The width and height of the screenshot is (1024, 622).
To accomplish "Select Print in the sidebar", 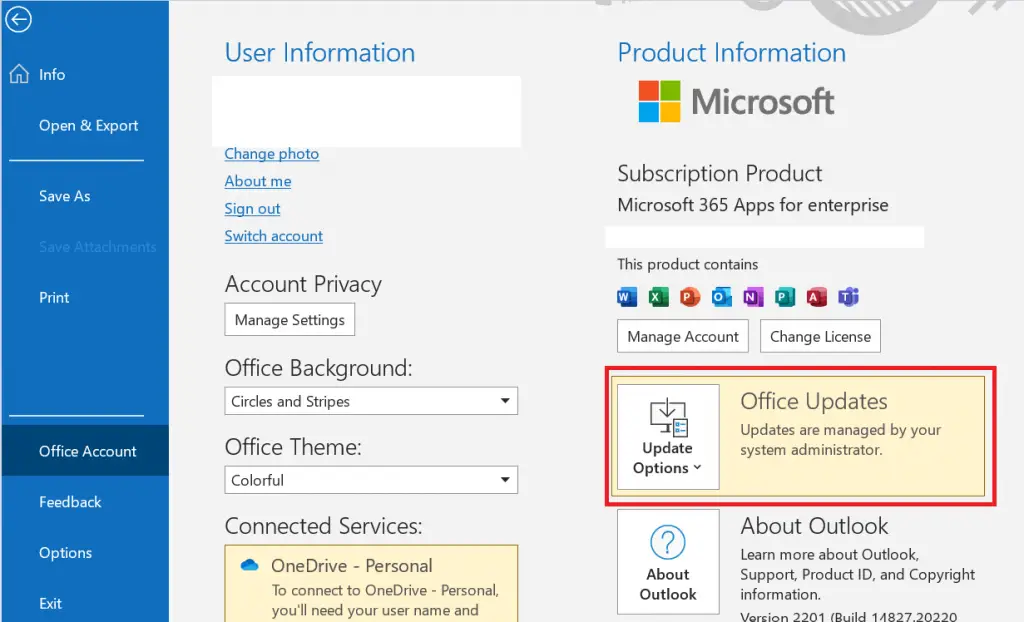I will pos(54,298).
